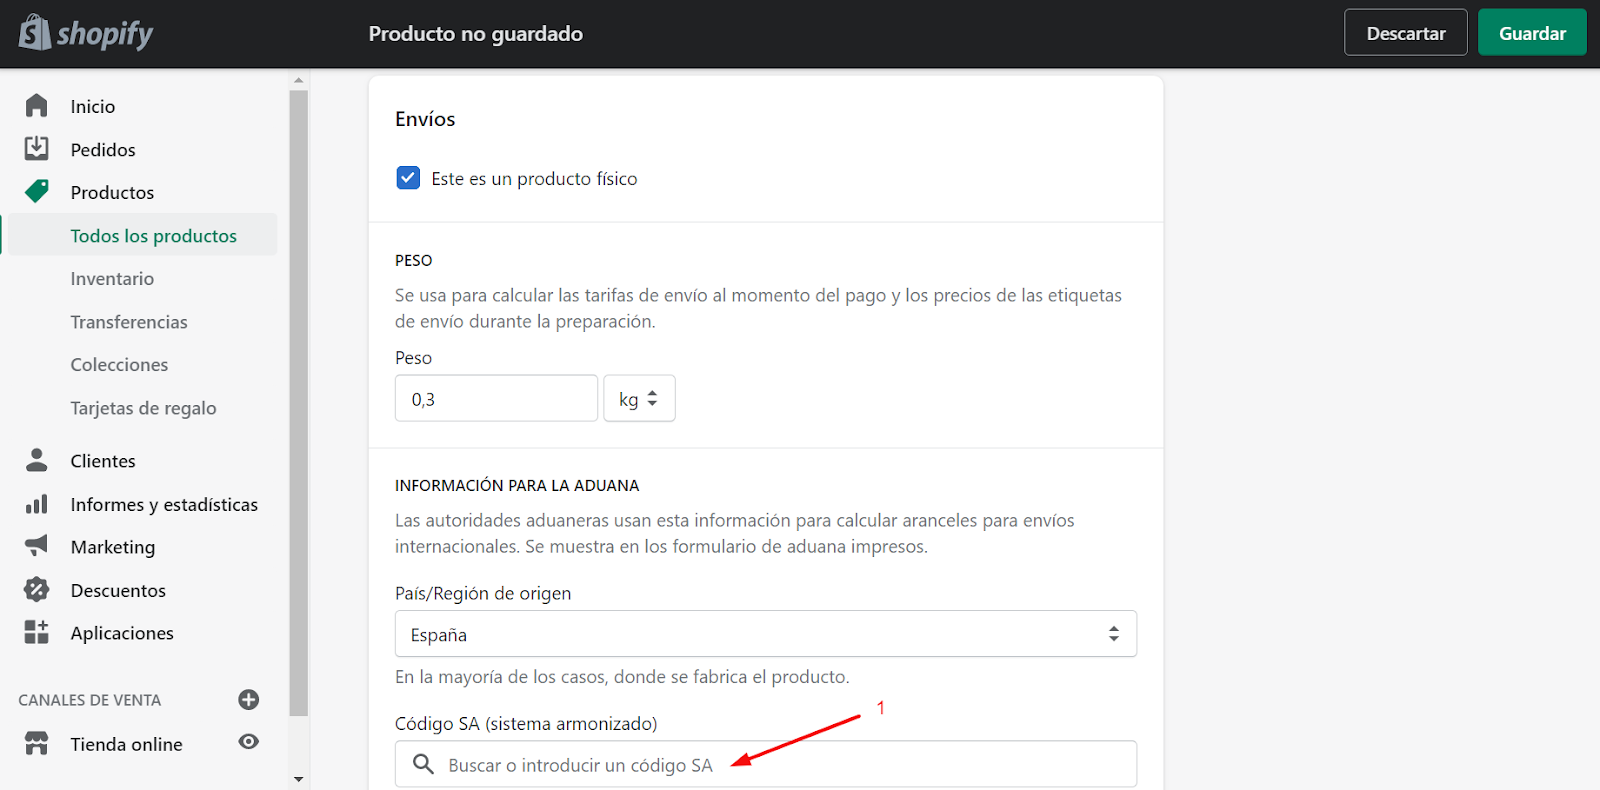Uncheck 'Este es un producto físico'

(x=408, y=178)
